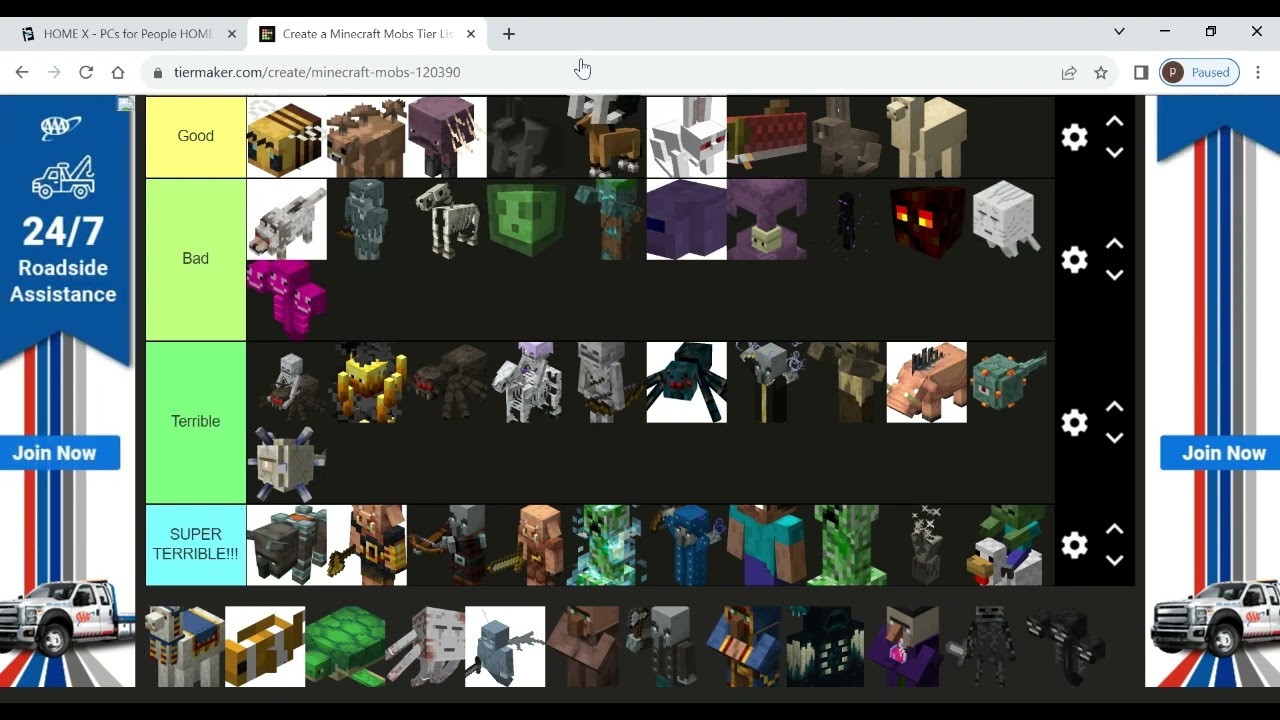Screen dimensions: 1280x720
Task: Focus the tiermaker.com address bar
Action: pos(600,72)
